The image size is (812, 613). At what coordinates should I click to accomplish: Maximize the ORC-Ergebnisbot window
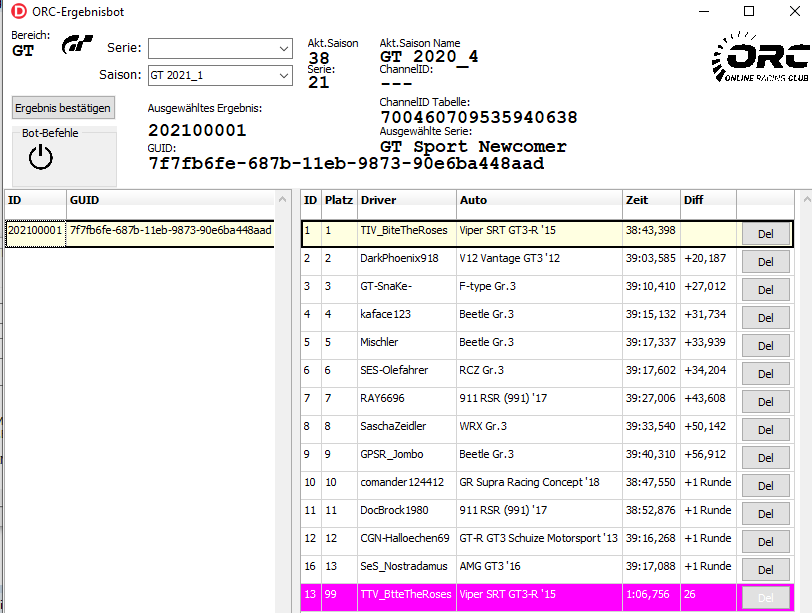(749, 11)
